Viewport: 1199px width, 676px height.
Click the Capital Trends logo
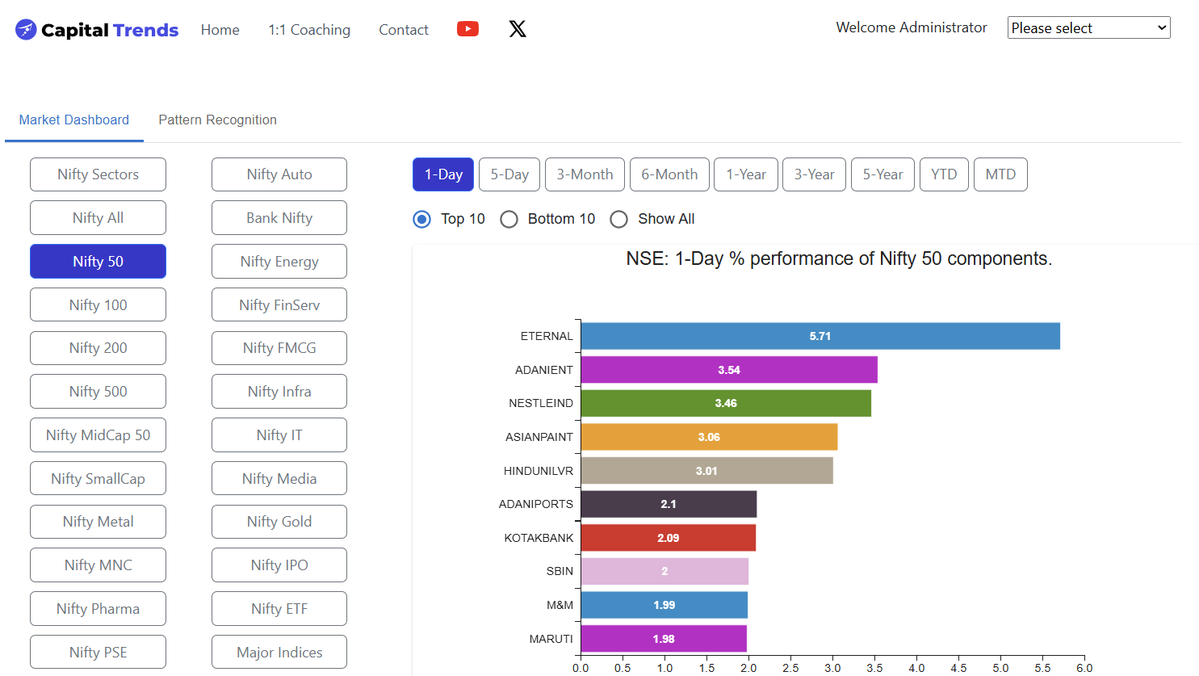(x=97, y=30)
